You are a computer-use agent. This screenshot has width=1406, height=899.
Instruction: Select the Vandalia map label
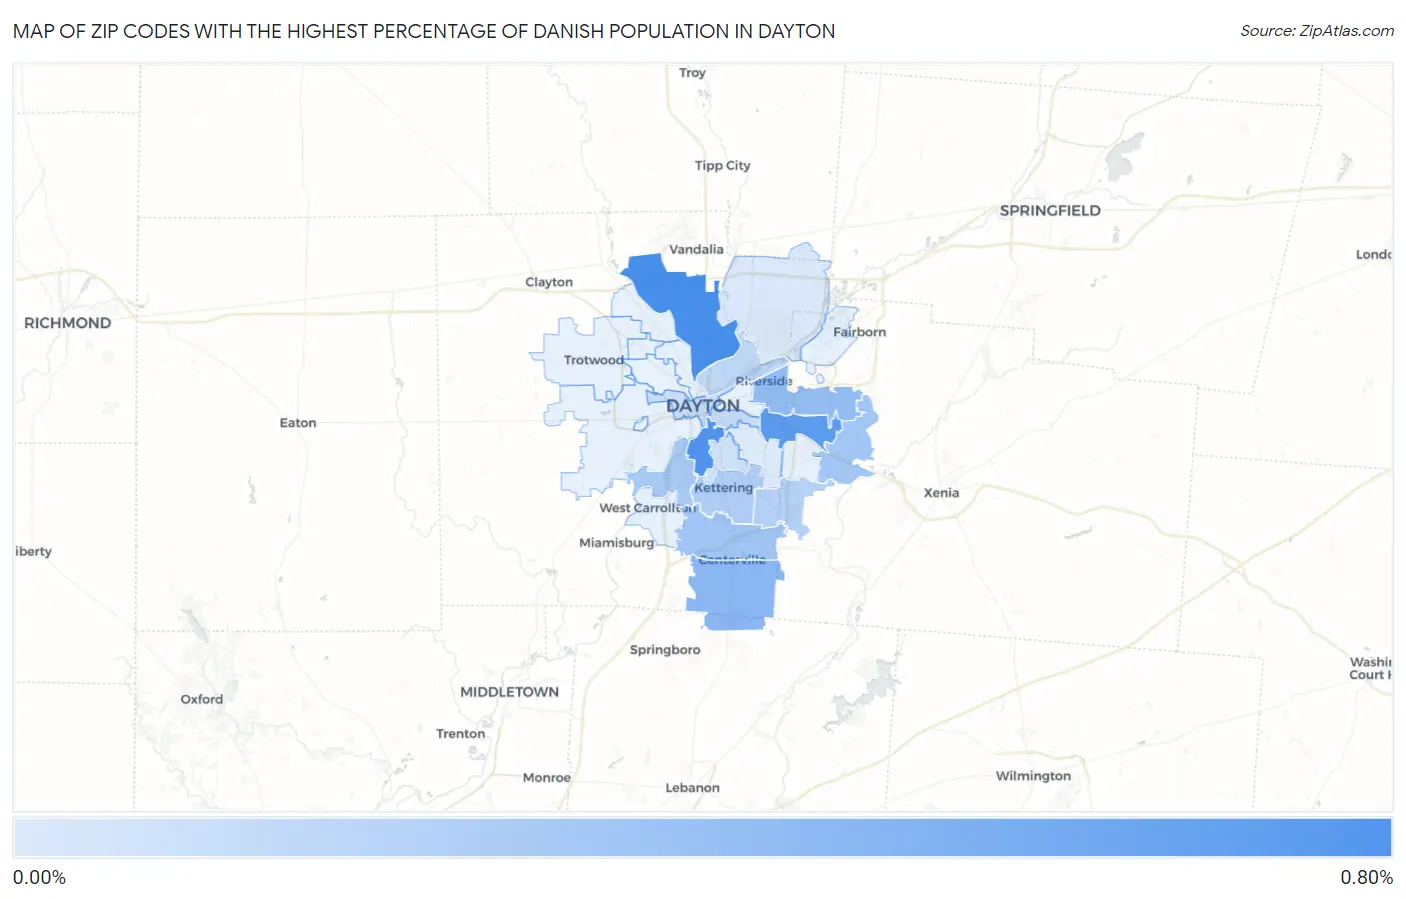coord(696,249)
